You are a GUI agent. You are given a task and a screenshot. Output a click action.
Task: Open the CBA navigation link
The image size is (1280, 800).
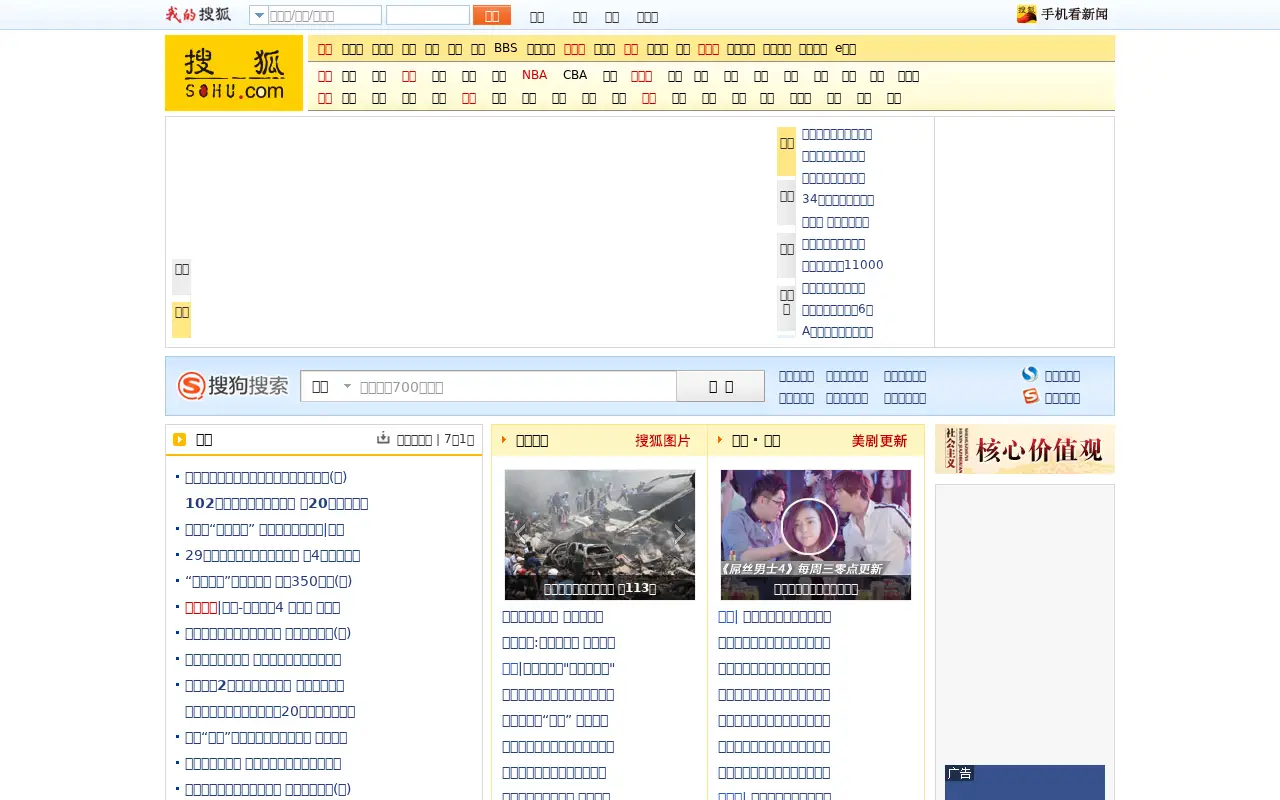(x=575, y=75)
